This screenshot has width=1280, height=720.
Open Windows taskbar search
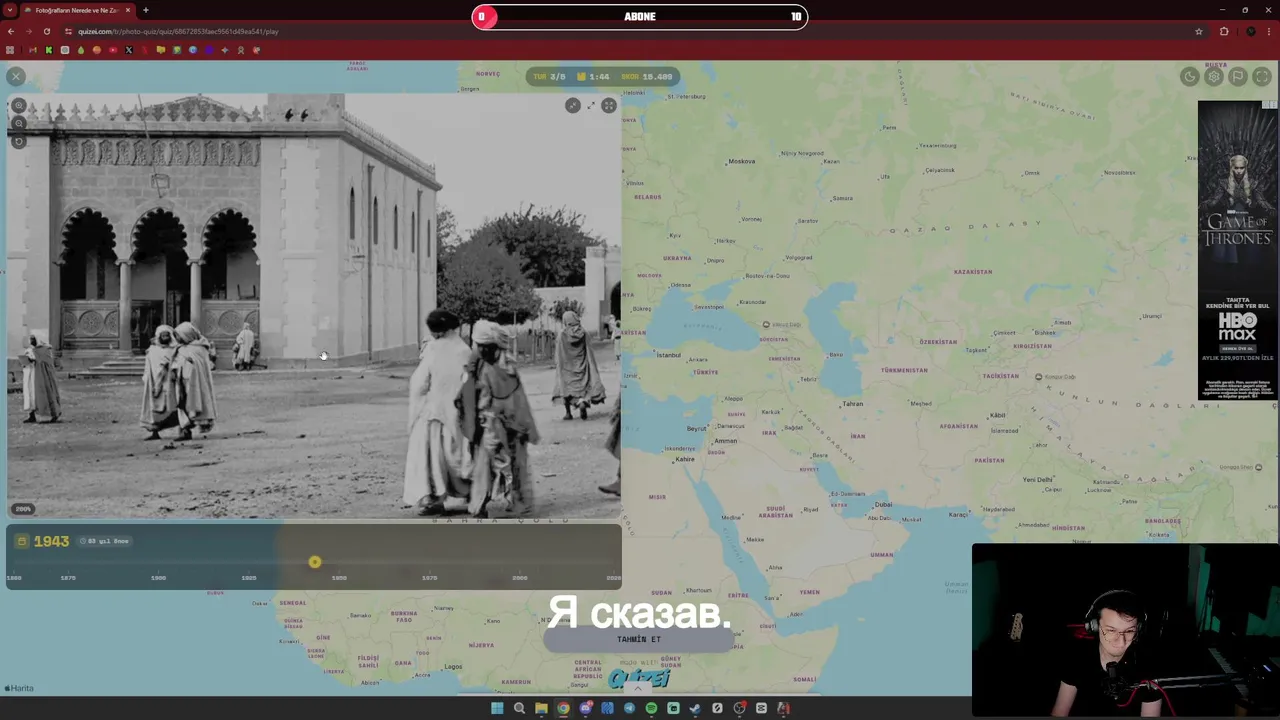click(519, 708)
